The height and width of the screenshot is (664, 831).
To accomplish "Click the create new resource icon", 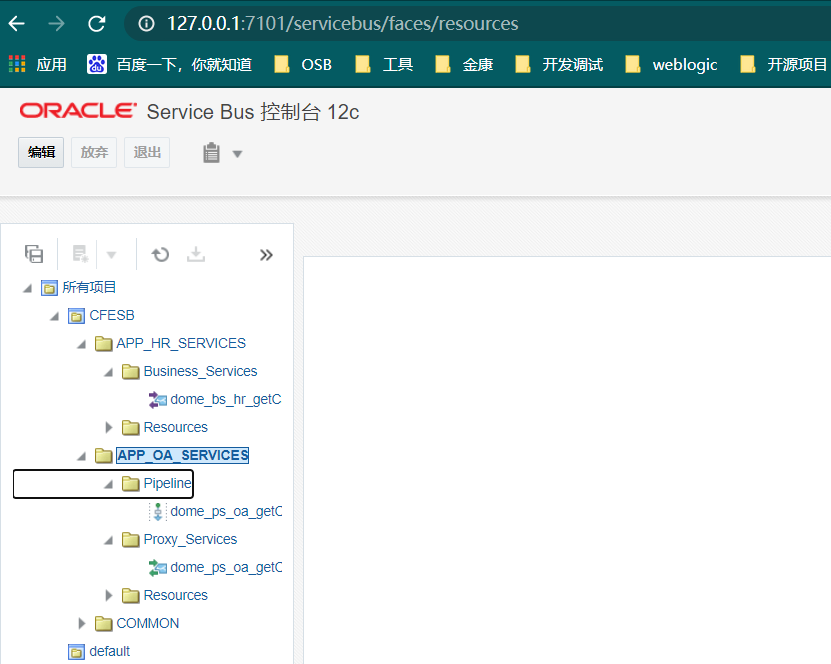I will (x=80, y=254).
